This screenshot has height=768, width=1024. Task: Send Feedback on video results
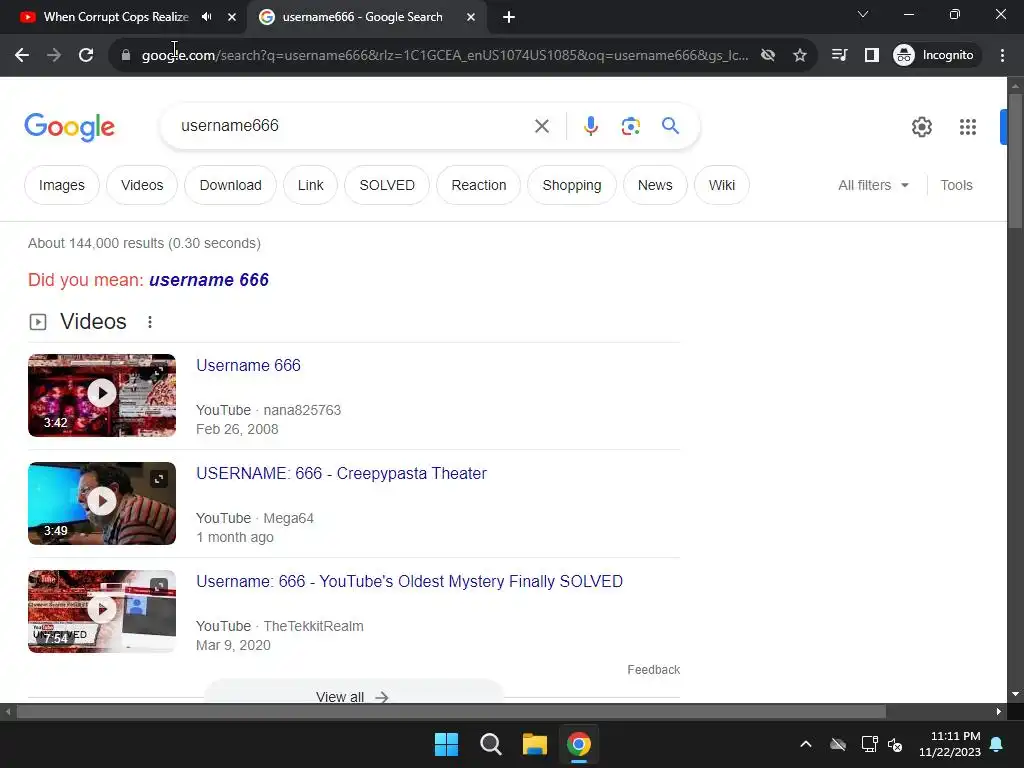(654, 670)
